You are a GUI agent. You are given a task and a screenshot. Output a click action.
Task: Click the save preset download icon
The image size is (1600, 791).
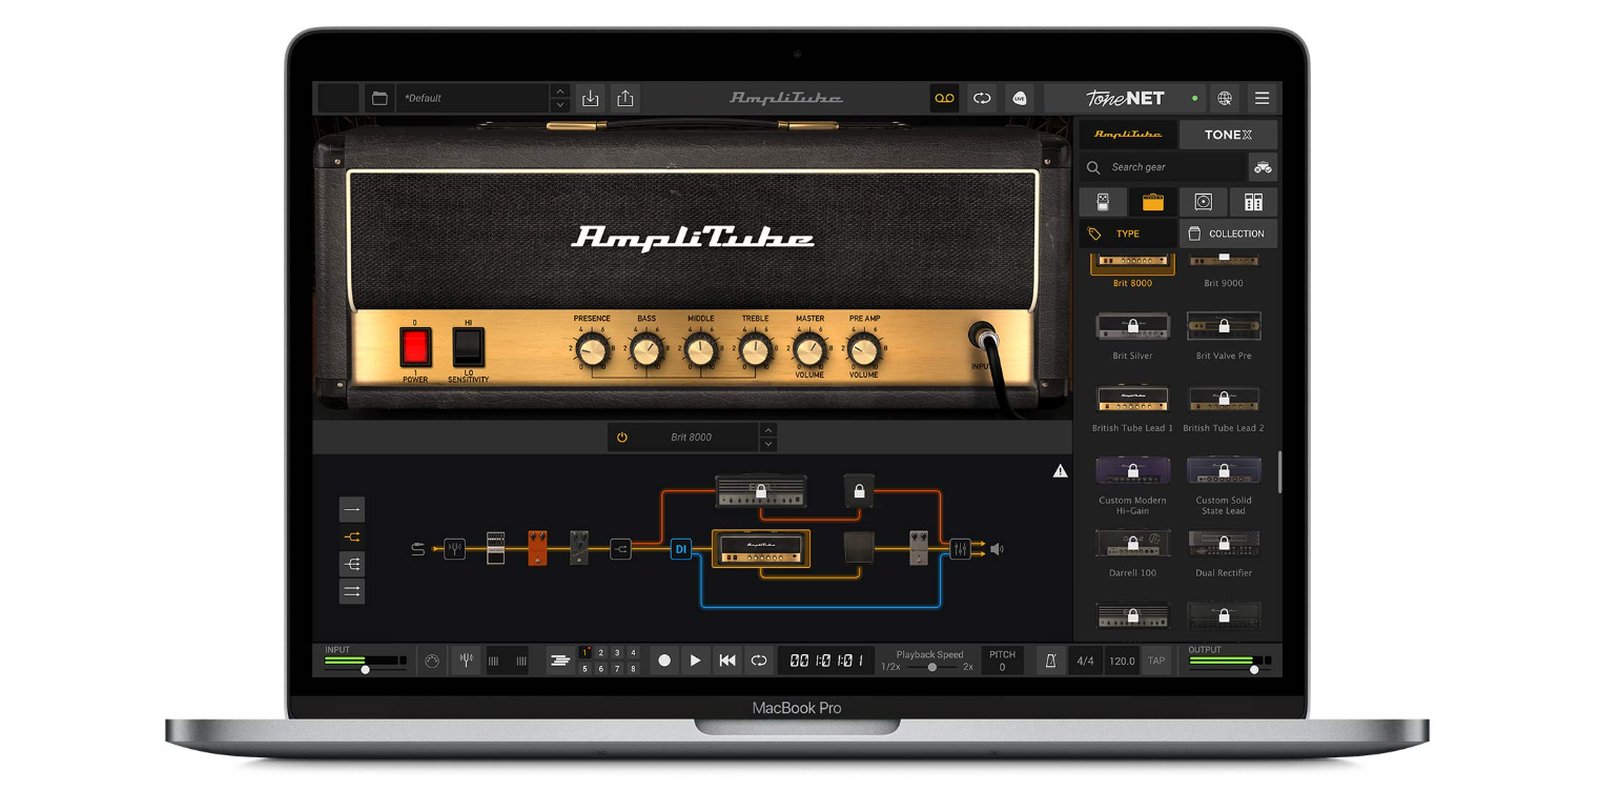(x=590, y=98)
